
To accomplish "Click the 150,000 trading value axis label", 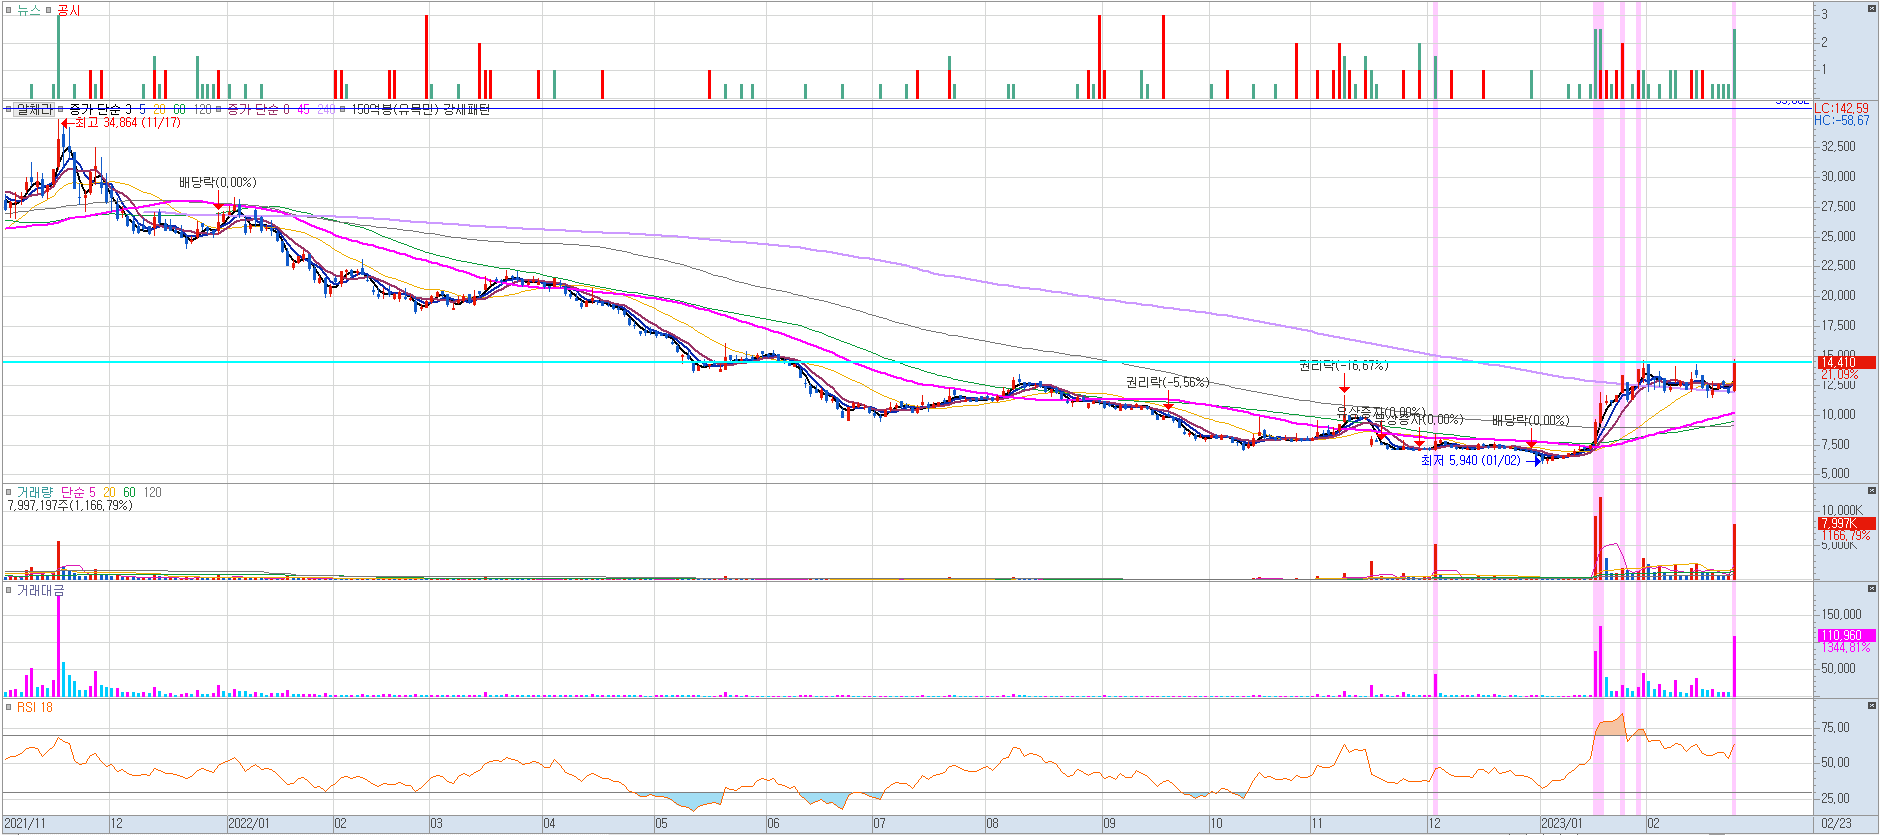I will point(1841,615).
